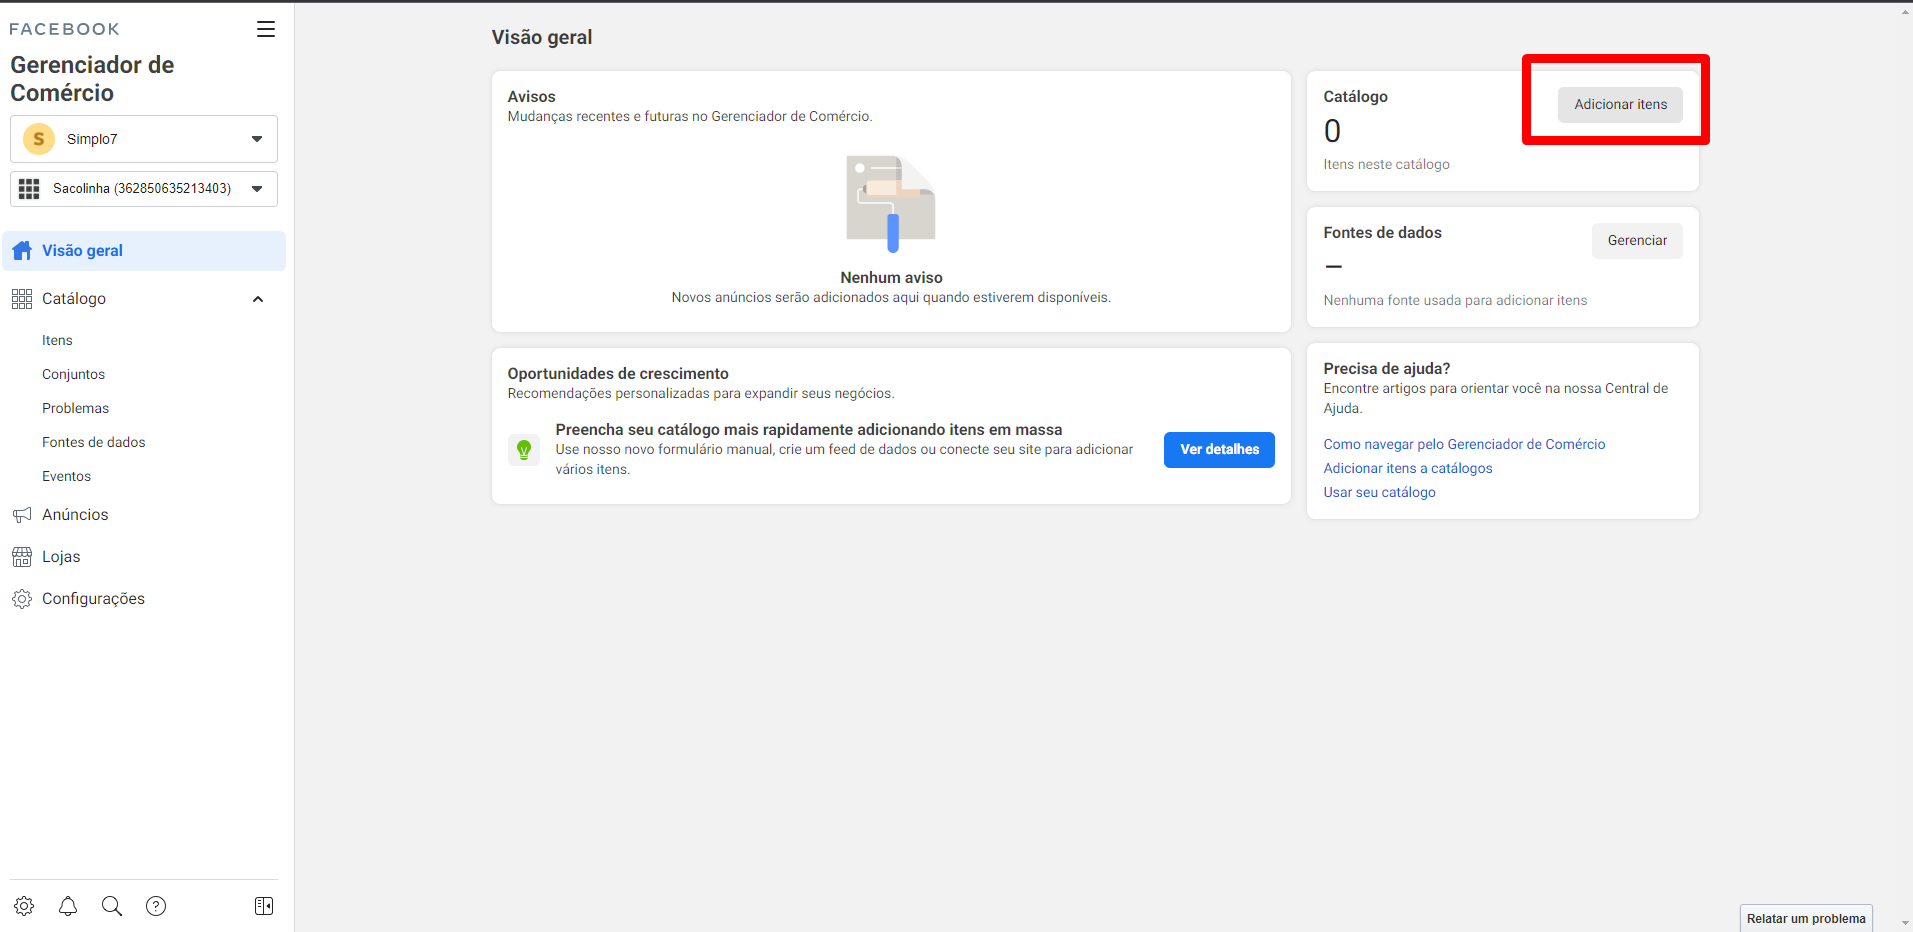The height and width of the screenshot is (932, 1913).
Task: Click the lightbulb opportunity icon
Action: [524, 450]
